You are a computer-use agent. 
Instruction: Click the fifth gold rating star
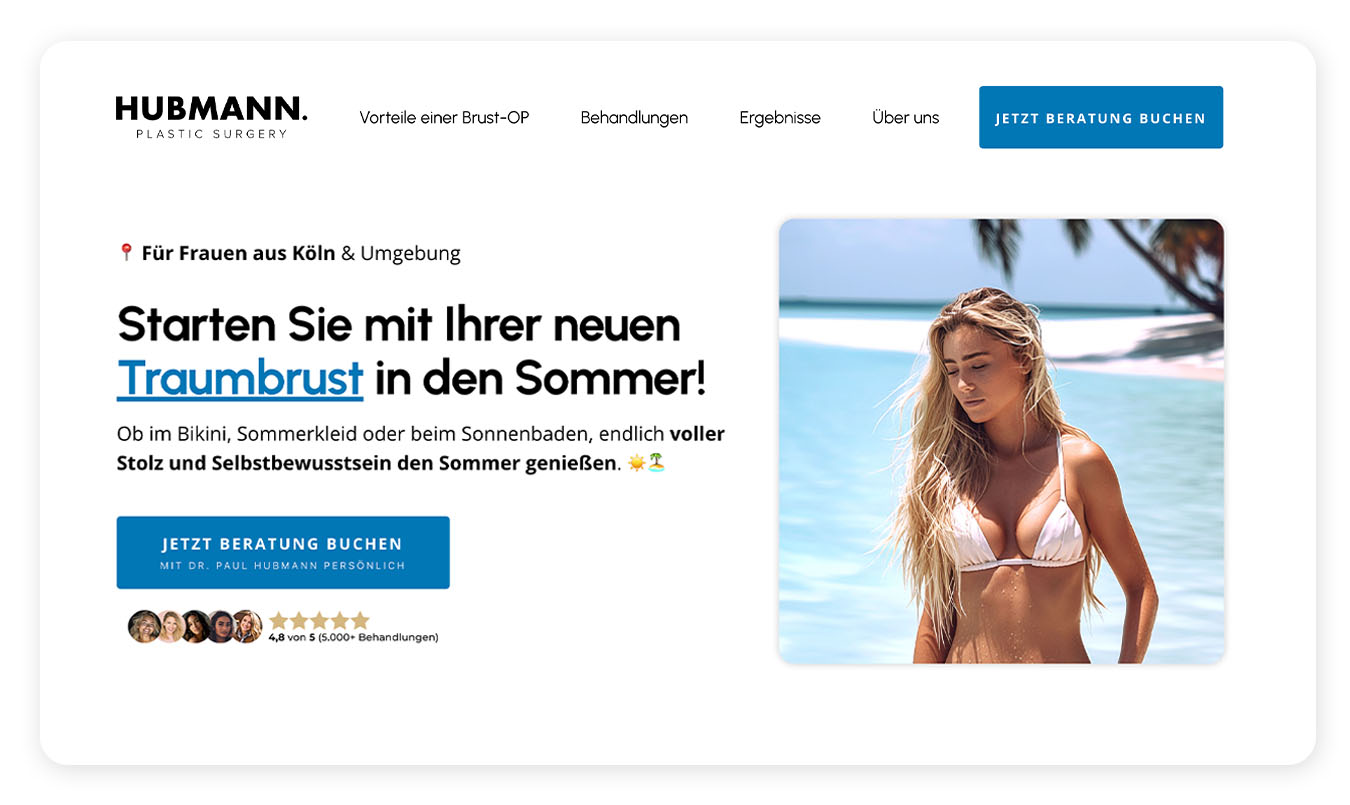point(360,620)
